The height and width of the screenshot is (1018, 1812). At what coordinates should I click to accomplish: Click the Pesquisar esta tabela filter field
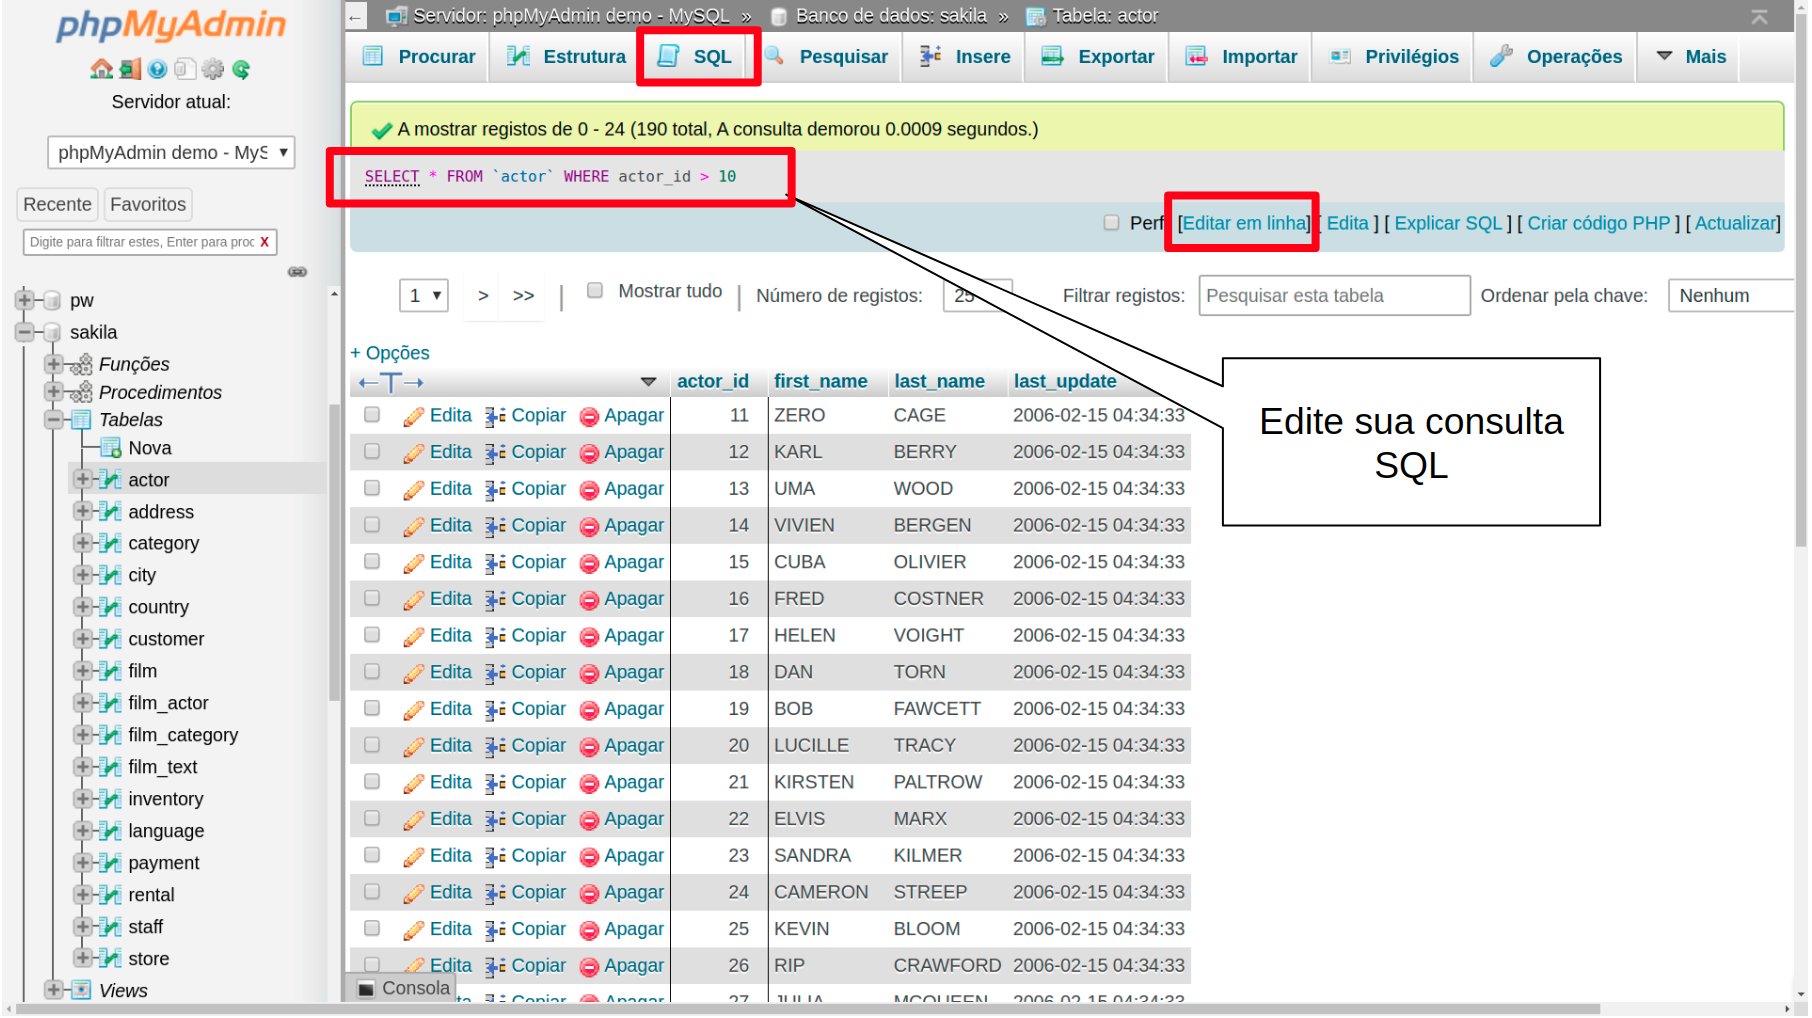(x=1333, y=296)
